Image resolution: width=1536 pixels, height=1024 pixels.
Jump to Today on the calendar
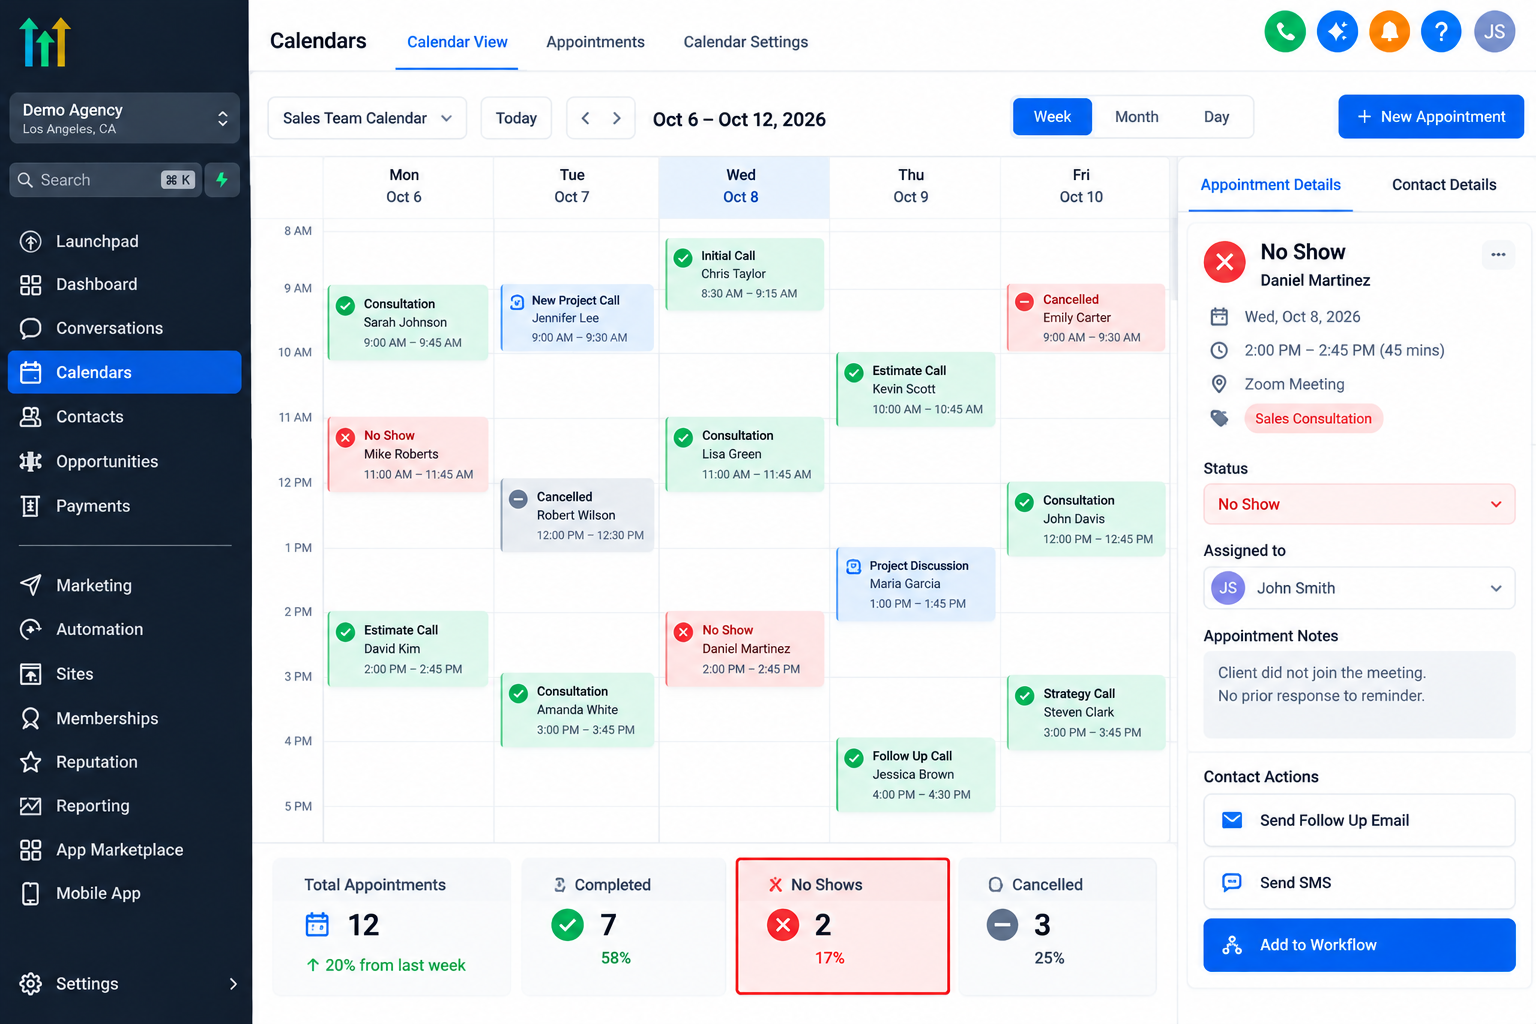[516, 118]
